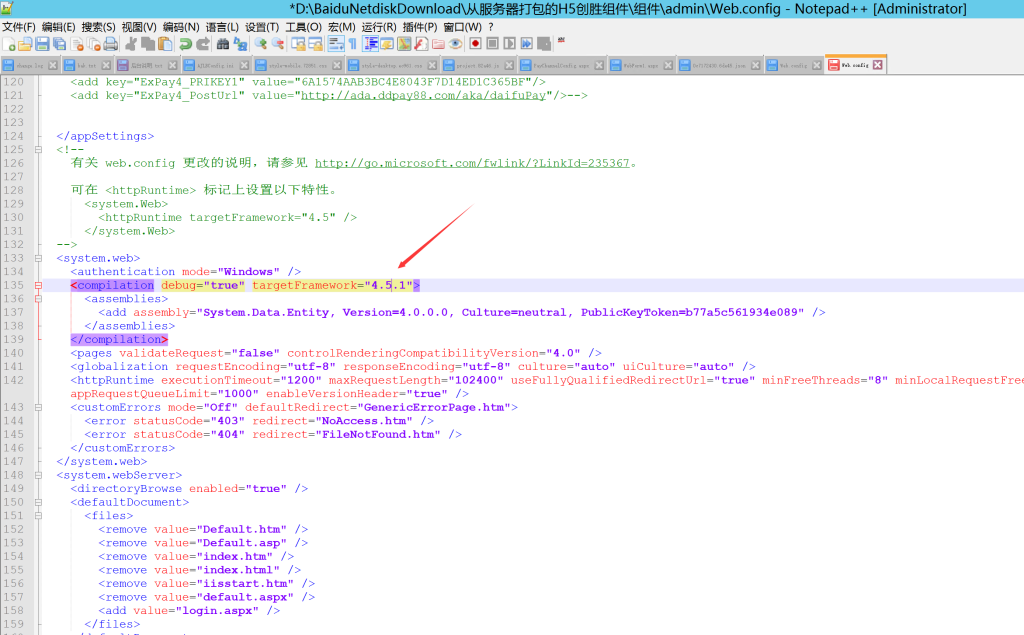Click the Print toolbar icon

click(108, 43)
